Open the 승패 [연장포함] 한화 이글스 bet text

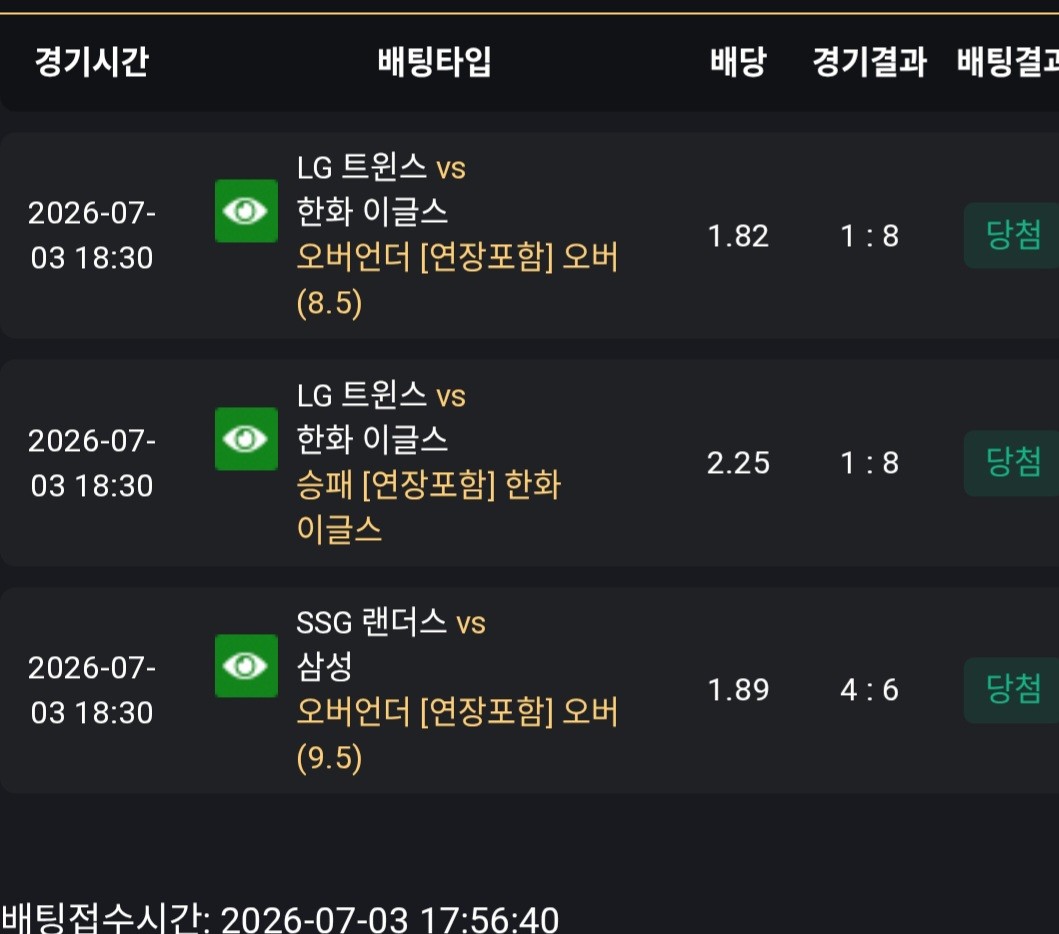[429, 507]
